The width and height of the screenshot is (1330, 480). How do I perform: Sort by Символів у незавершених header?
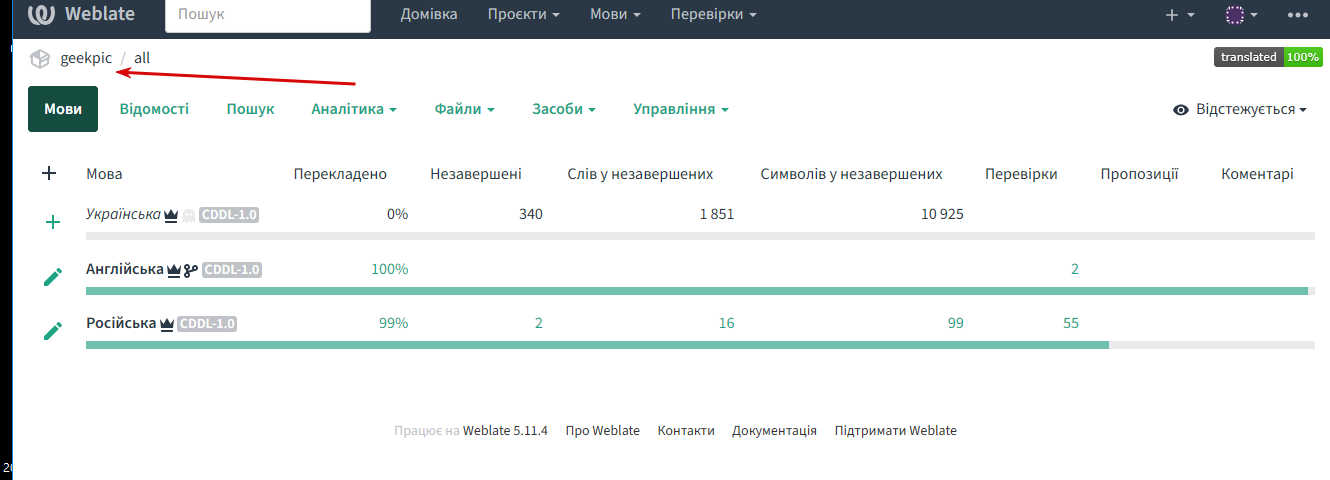click(851, 174)
